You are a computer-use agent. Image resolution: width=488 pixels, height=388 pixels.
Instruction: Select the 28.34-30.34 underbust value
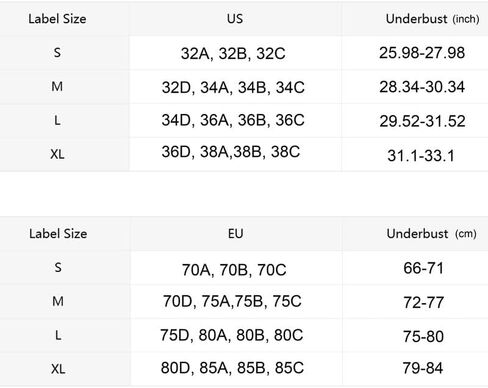click(422, 87)
